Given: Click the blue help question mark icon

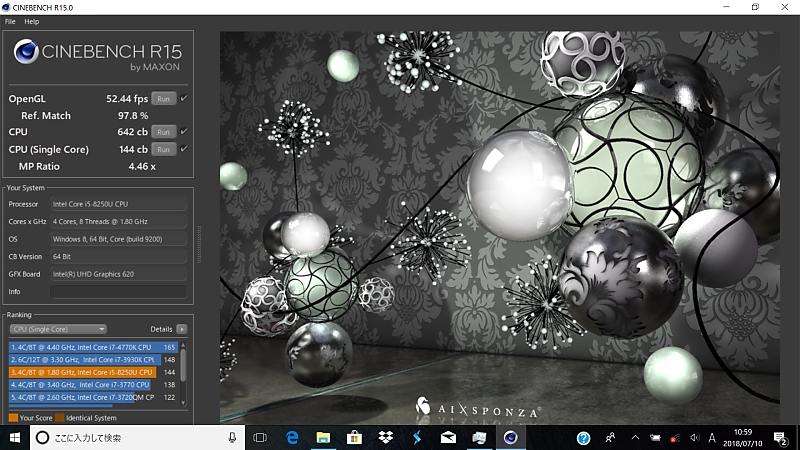Looking at the screenshot, I should click(x=583, y=438).
